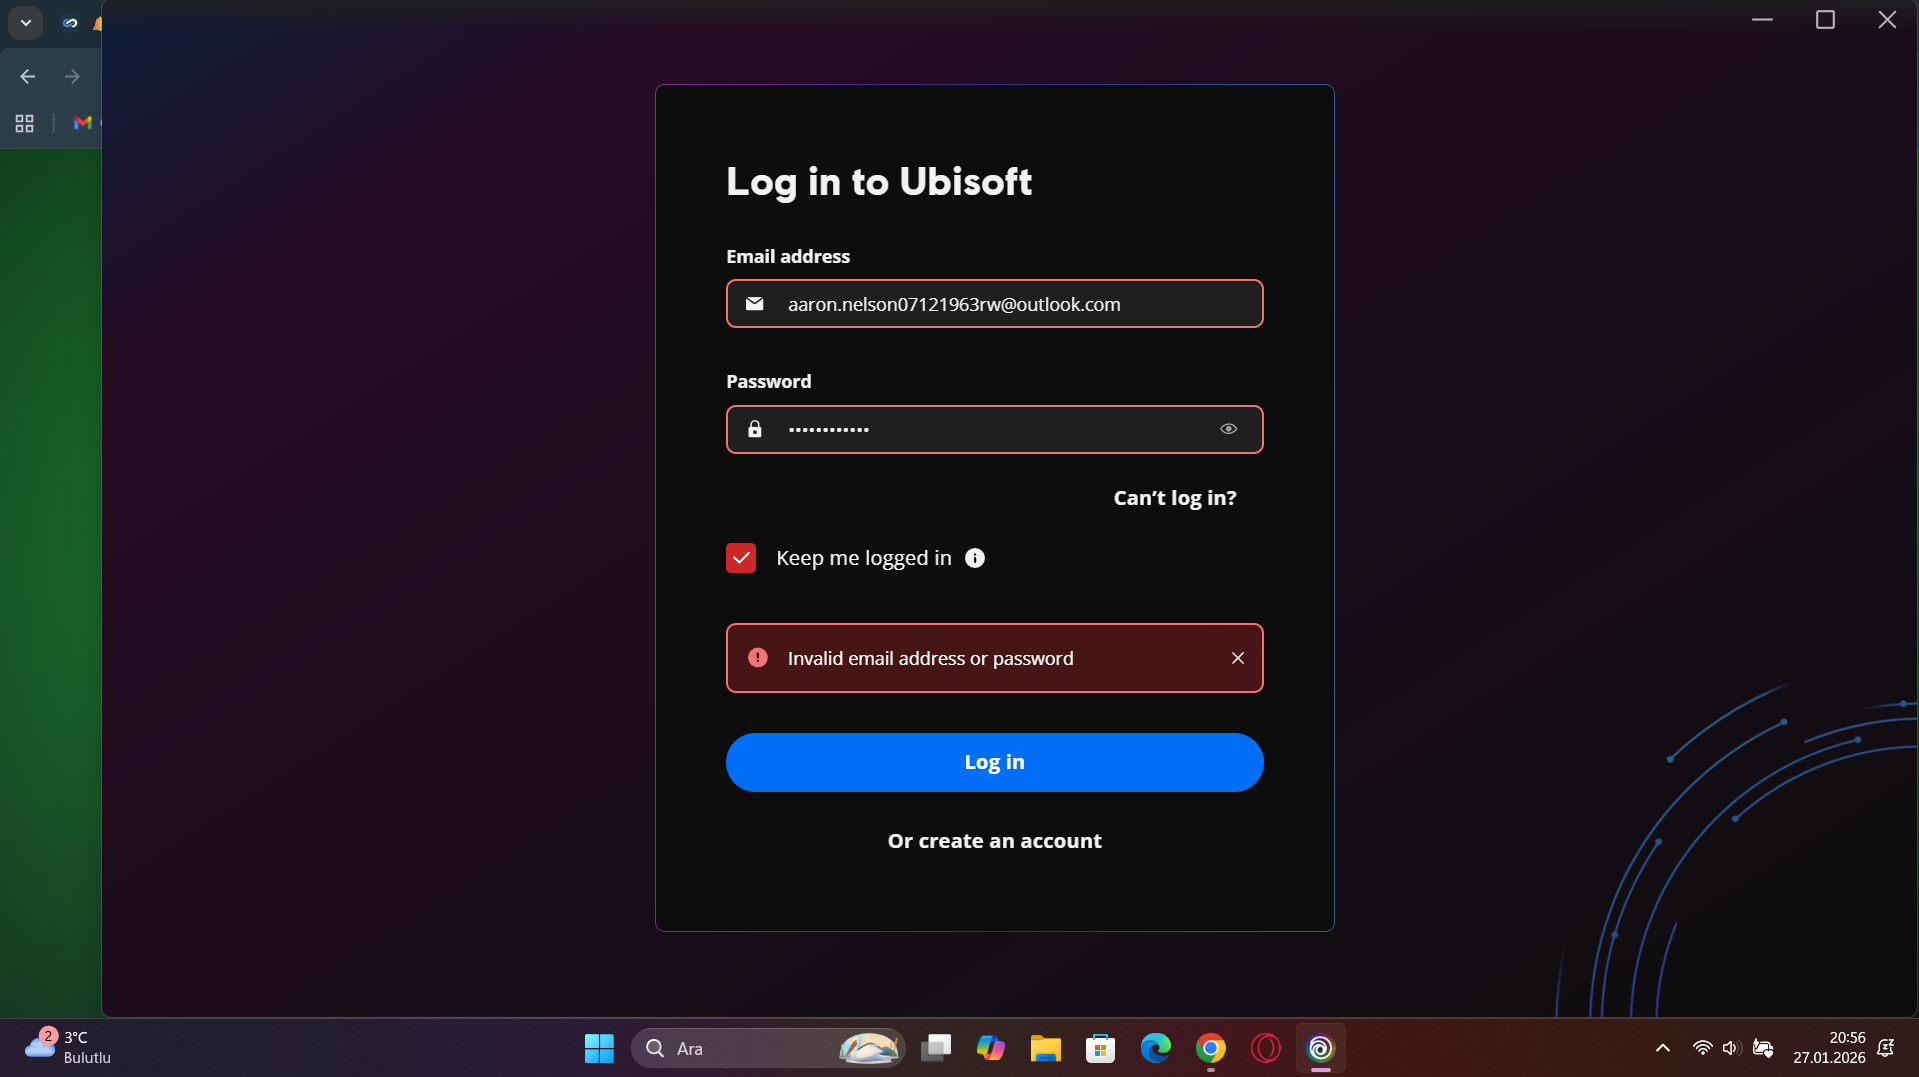The height and width of the screenshot is (1077, 1919).
Task: Go forward in the browser window behind
Action: pyautogui.click(x=72, y=76)
